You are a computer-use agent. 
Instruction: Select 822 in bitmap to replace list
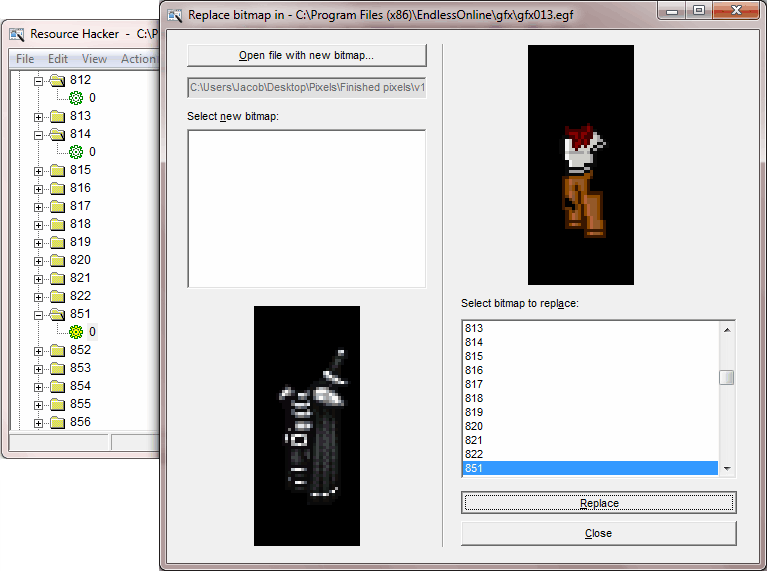[x=590, y=455]
